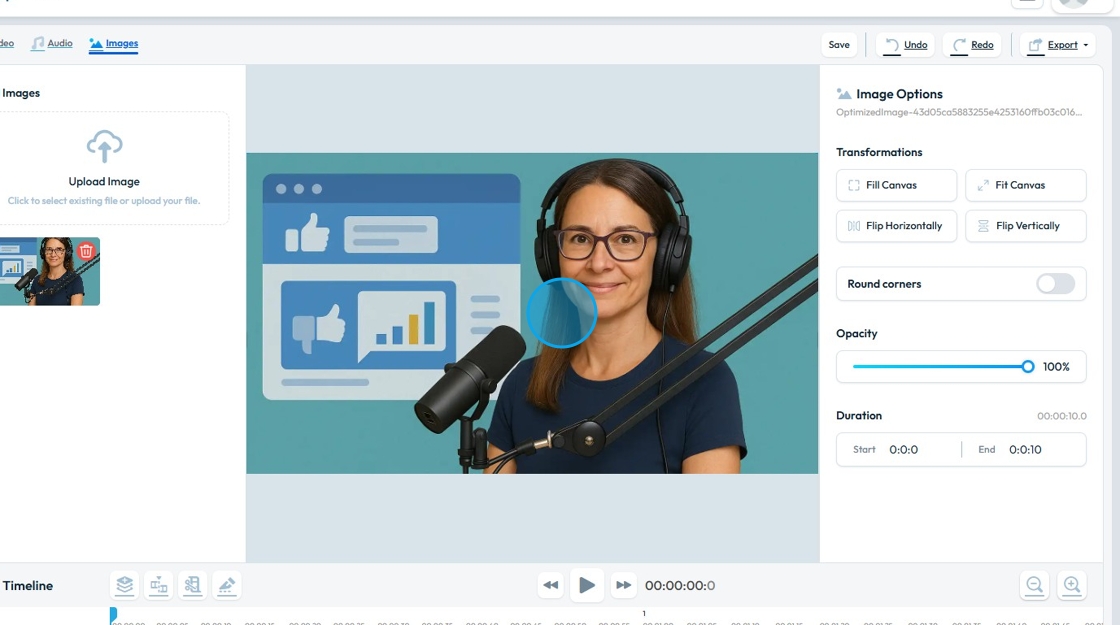
Task: Click the Flip Horizontally icon
Action: pos(854,226)
